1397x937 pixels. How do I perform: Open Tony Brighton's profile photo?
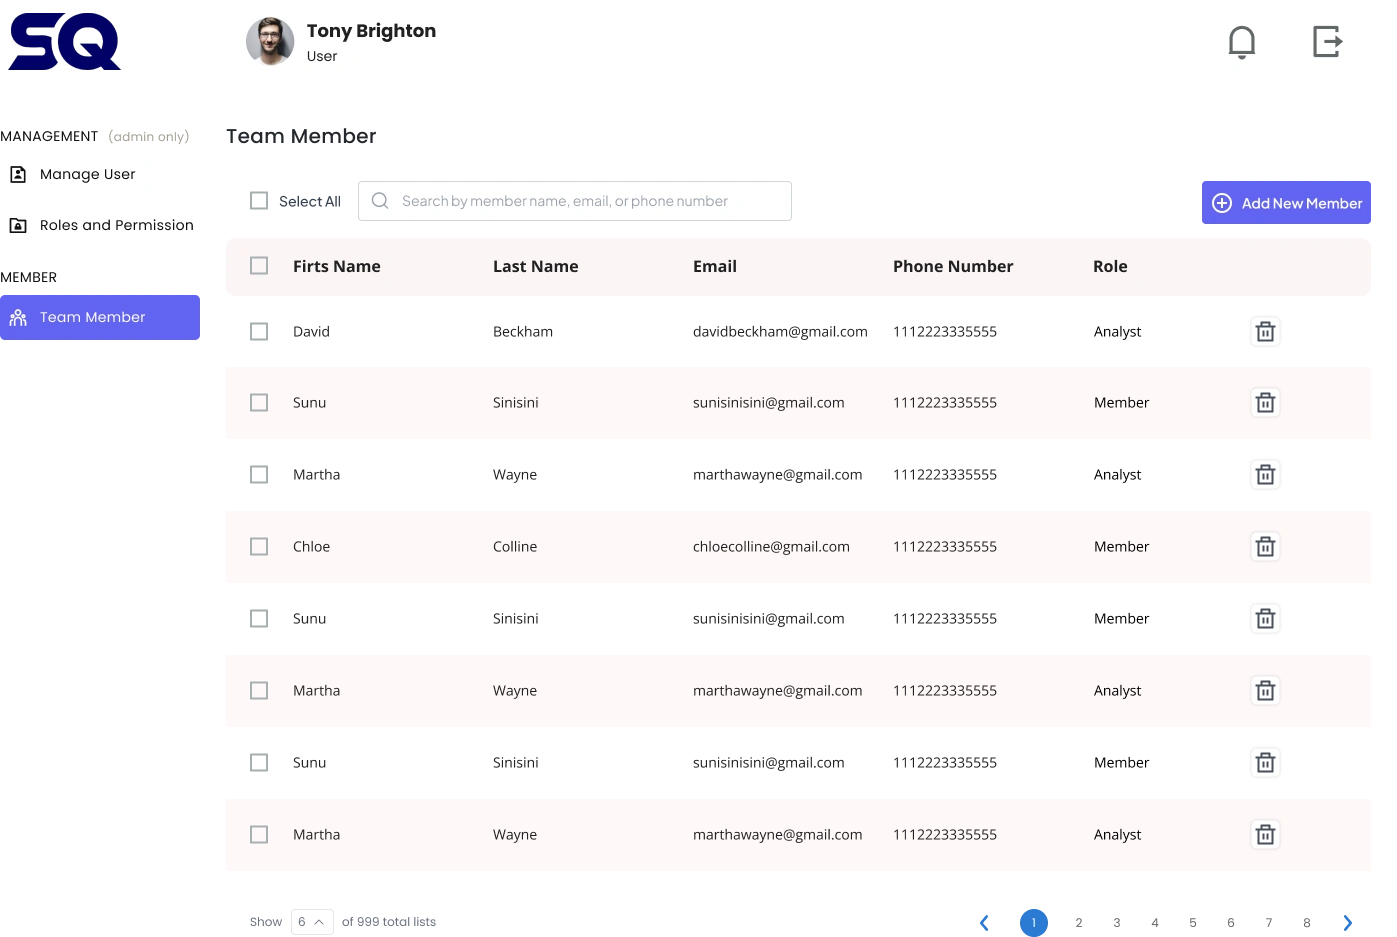pos(270,42)
